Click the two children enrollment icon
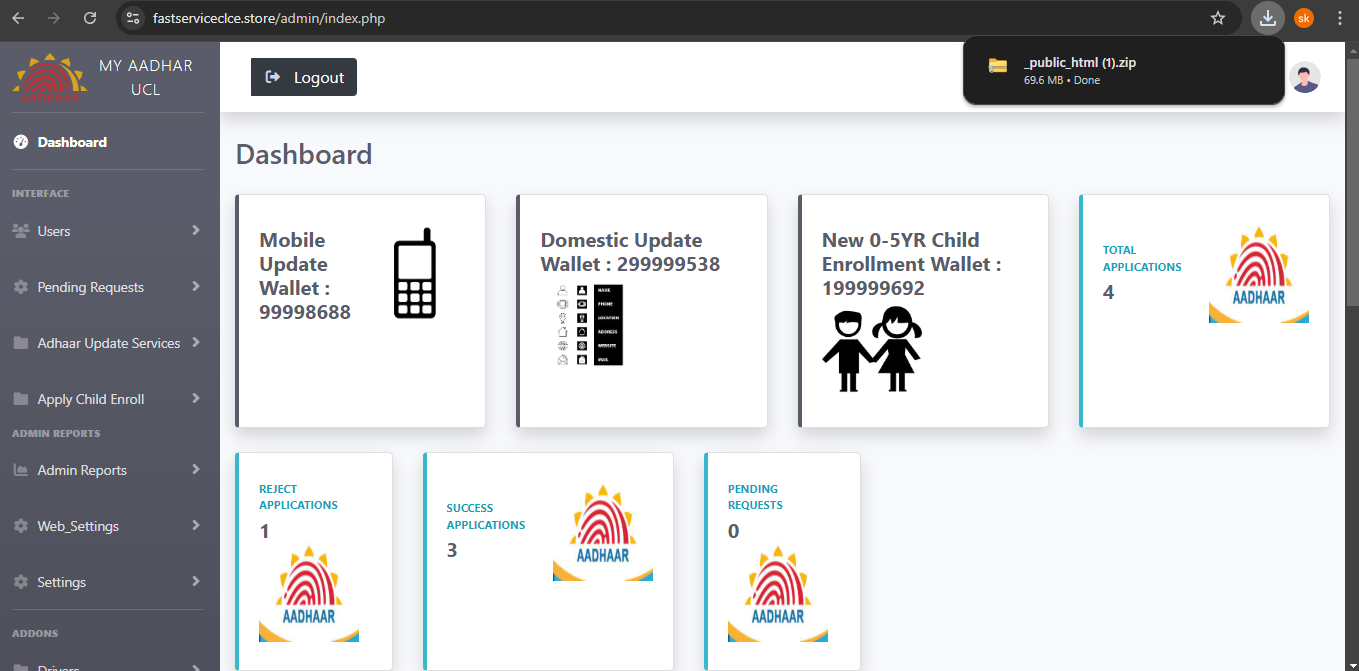 pyautogui.click(x=871, y=349)
